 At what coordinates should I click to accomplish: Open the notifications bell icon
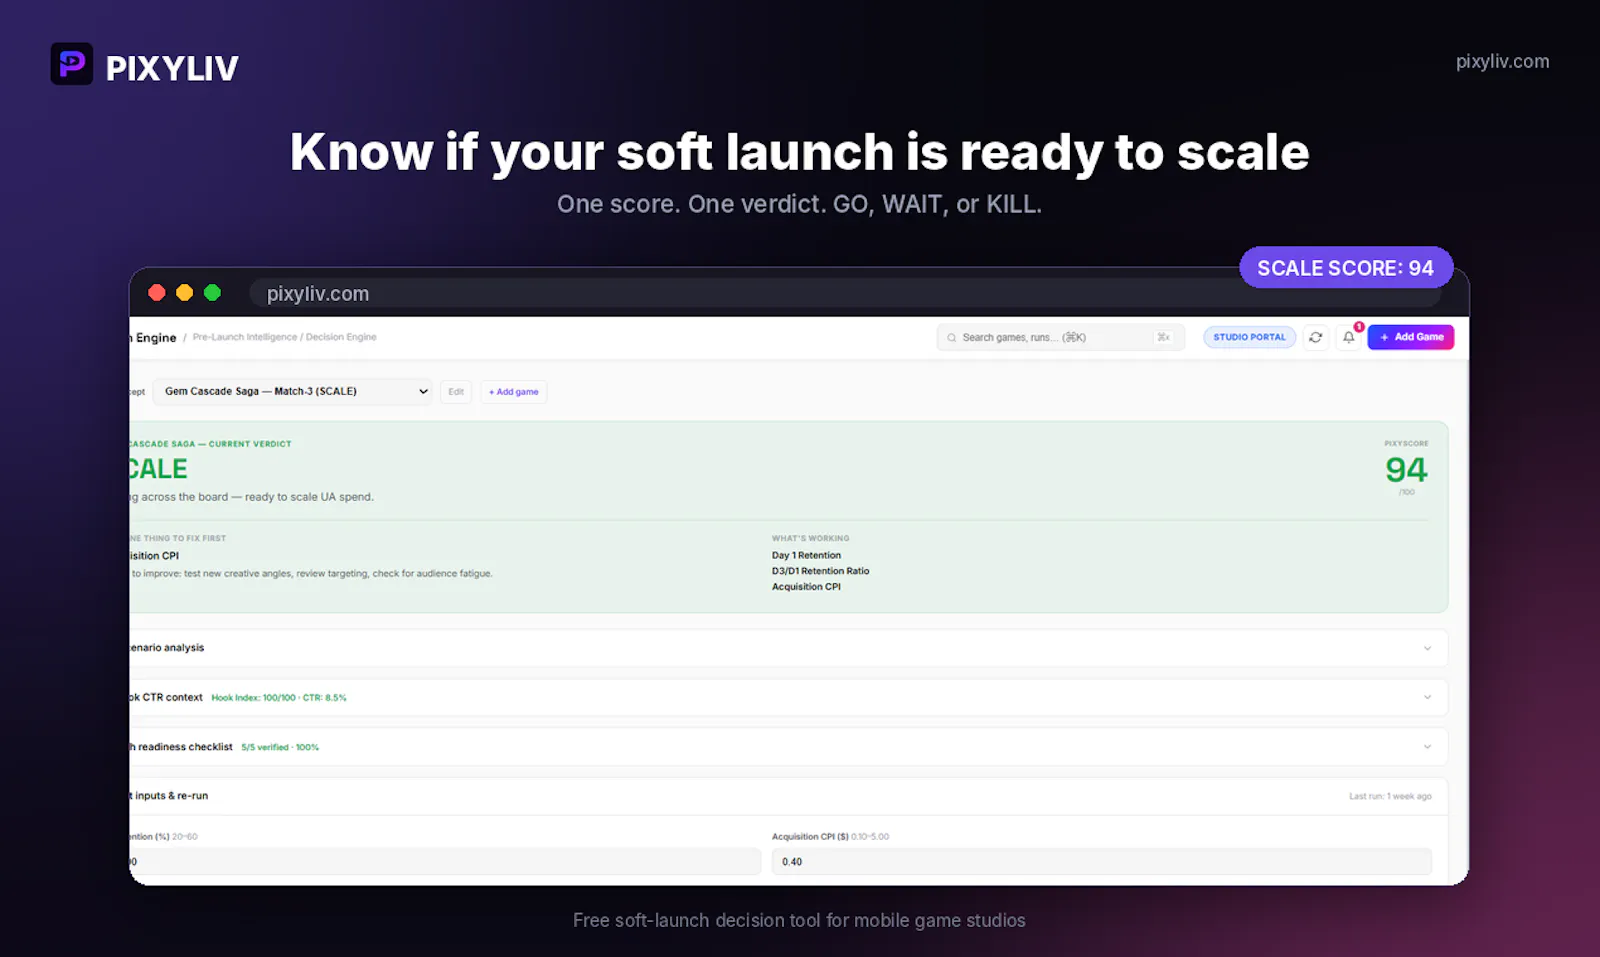click(x=1349, y=337)
